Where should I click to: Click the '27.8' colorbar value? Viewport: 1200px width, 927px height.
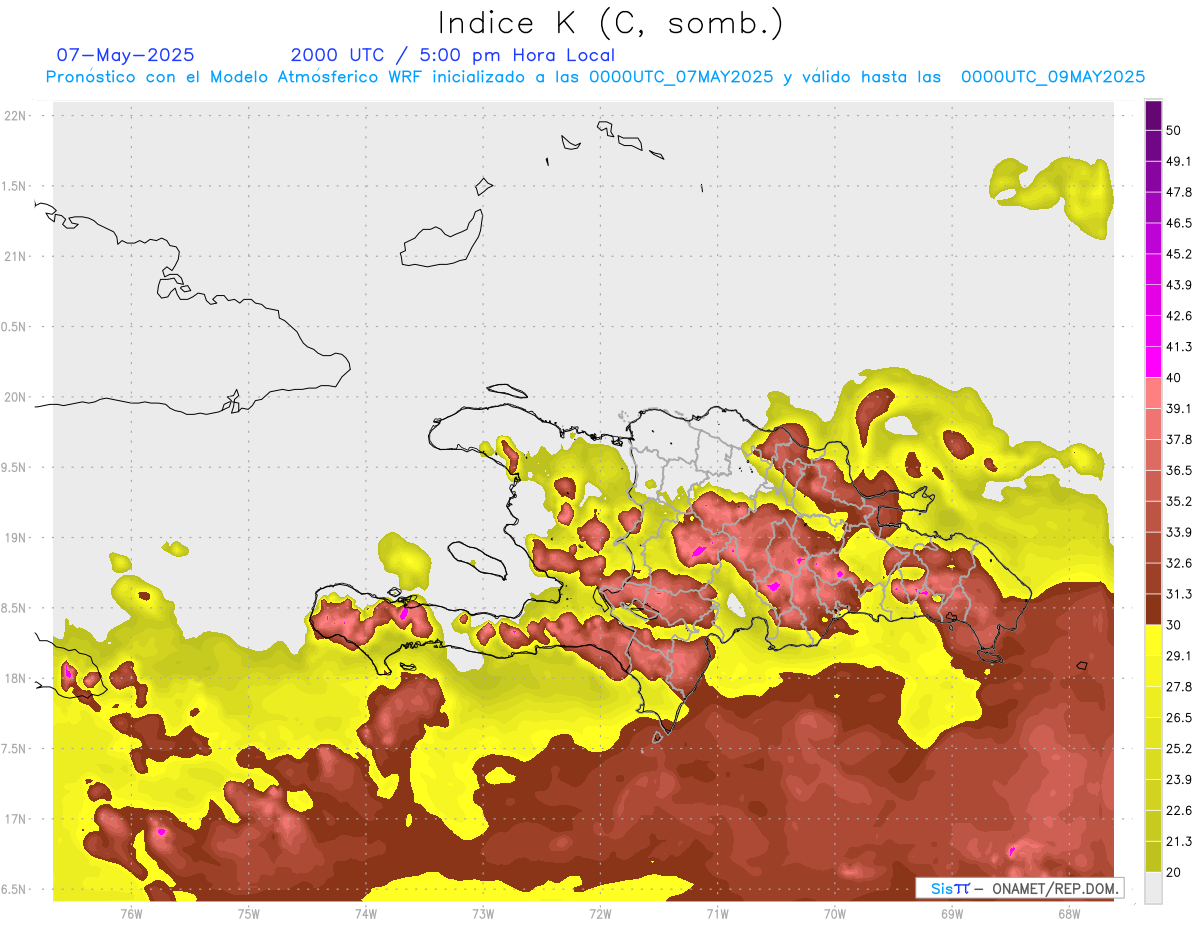[x=1179, y=687]
